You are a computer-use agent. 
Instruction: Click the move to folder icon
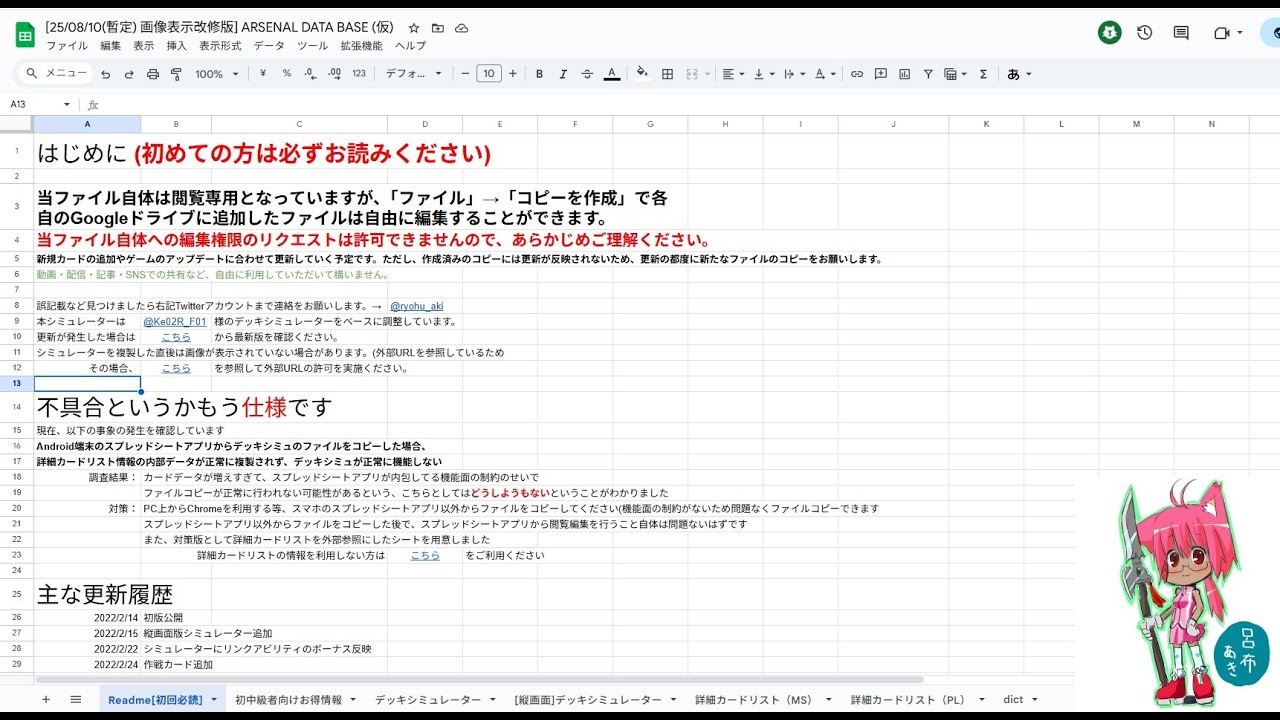click(438, 28)
